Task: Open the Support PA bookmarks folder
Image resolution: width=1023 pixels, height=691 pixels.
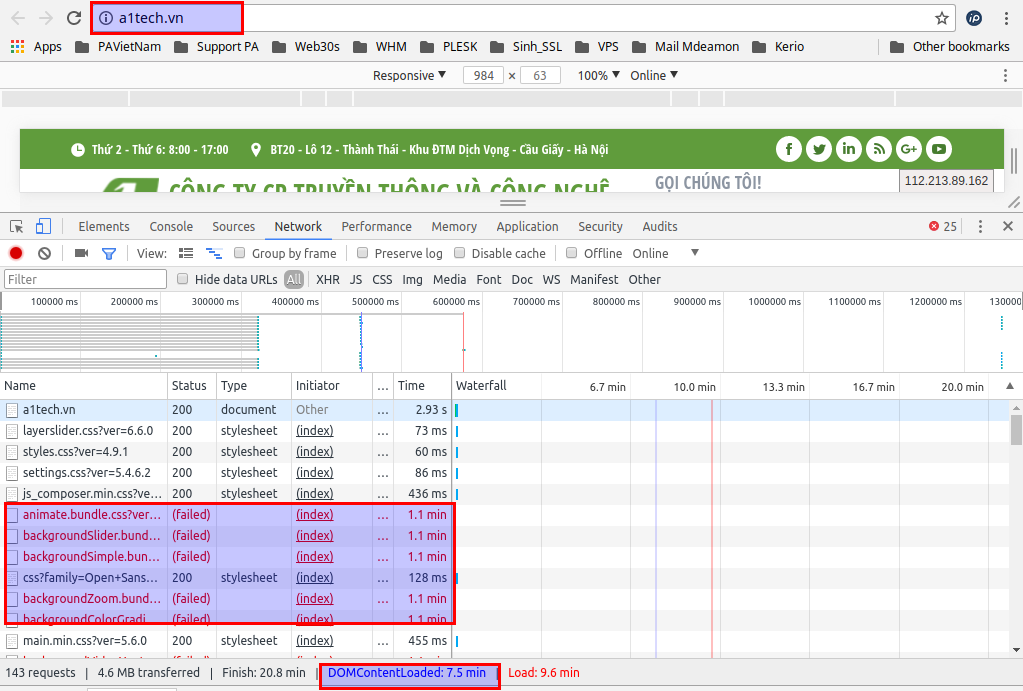Action: coord(217,46)
